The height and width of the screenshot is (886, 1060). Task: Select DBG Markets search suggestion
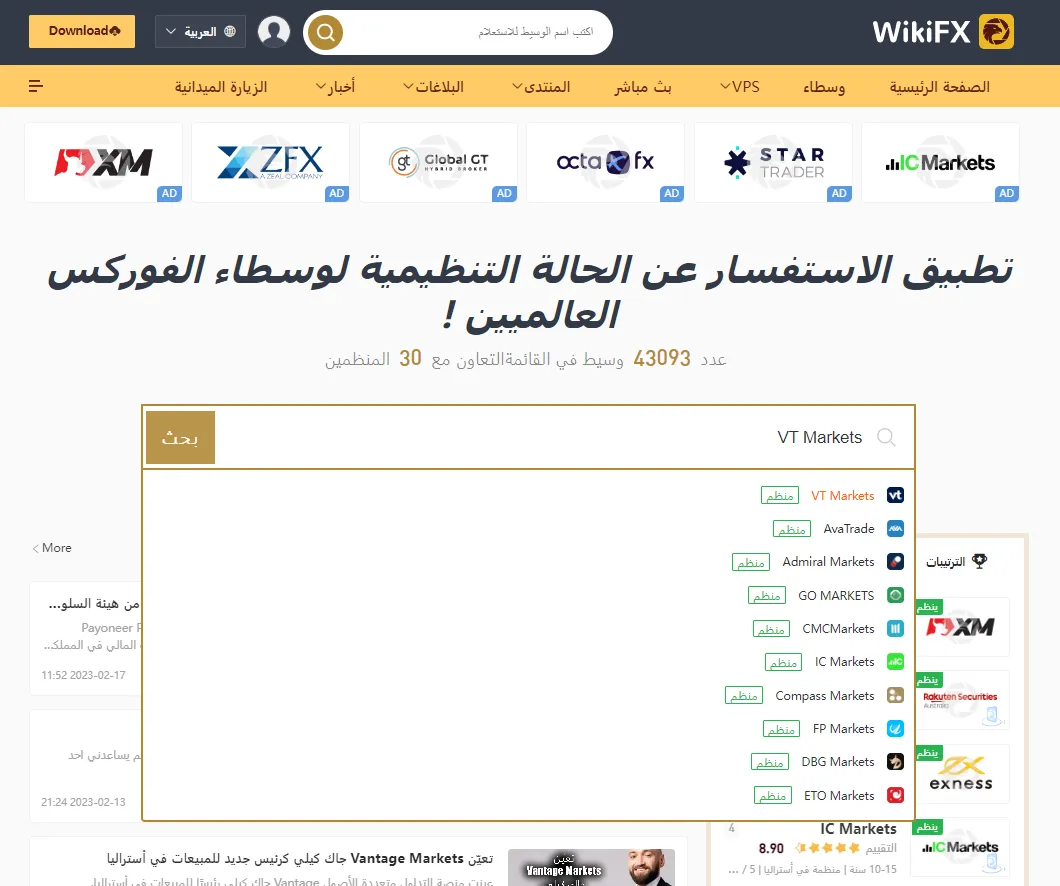click(x=838, y=762)
